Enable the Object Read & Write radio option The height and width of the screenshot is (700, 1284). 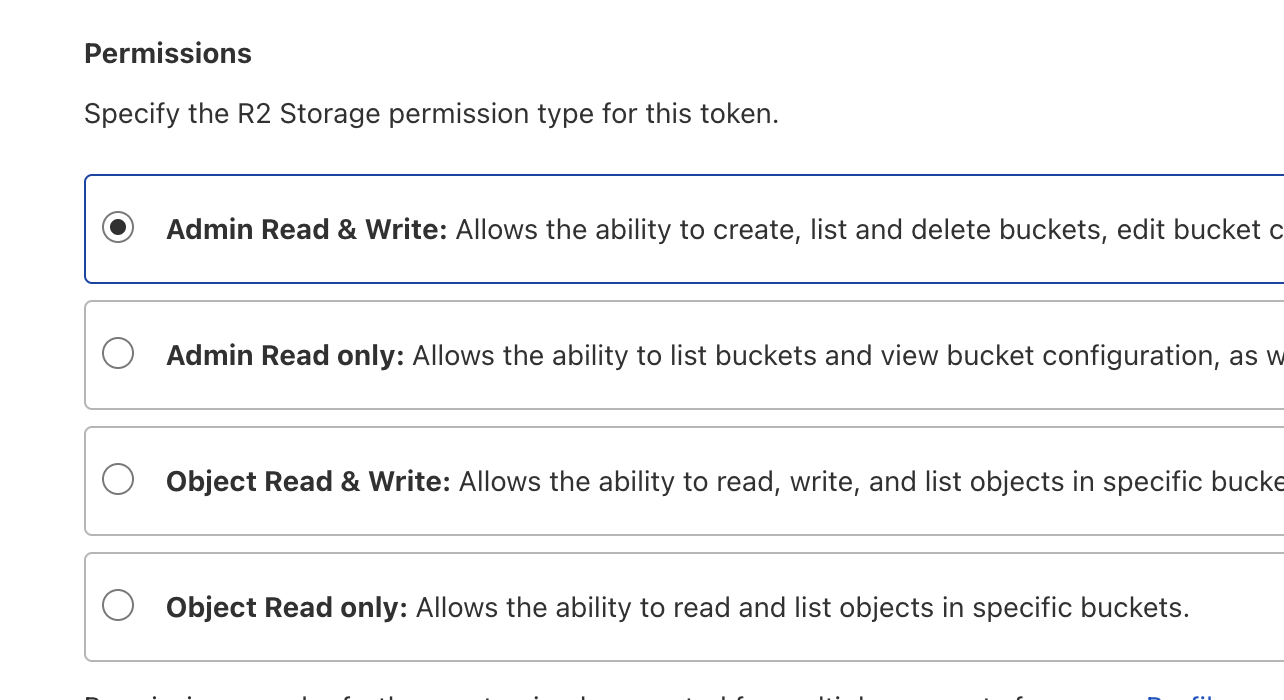coord(118,480)
